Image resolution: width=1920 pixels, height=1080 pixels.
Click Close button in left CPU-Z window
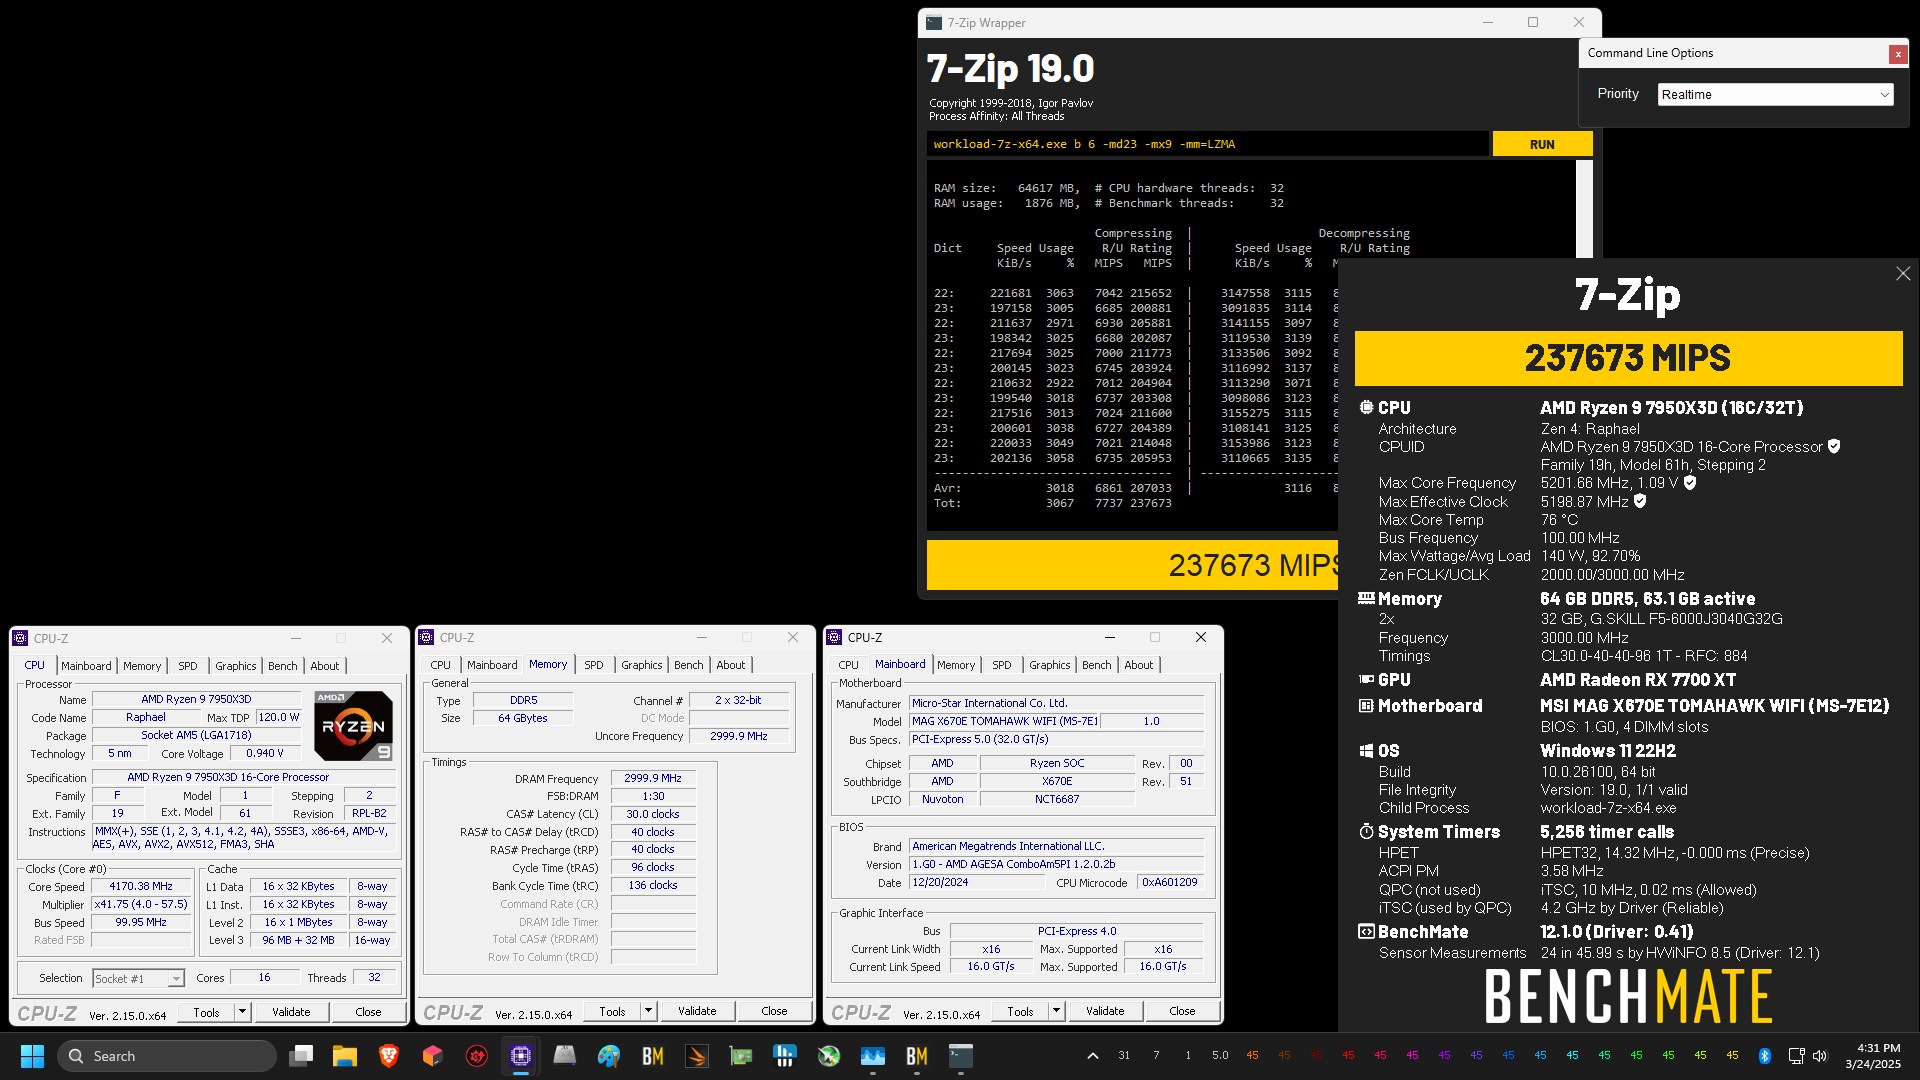[368, 1012]
